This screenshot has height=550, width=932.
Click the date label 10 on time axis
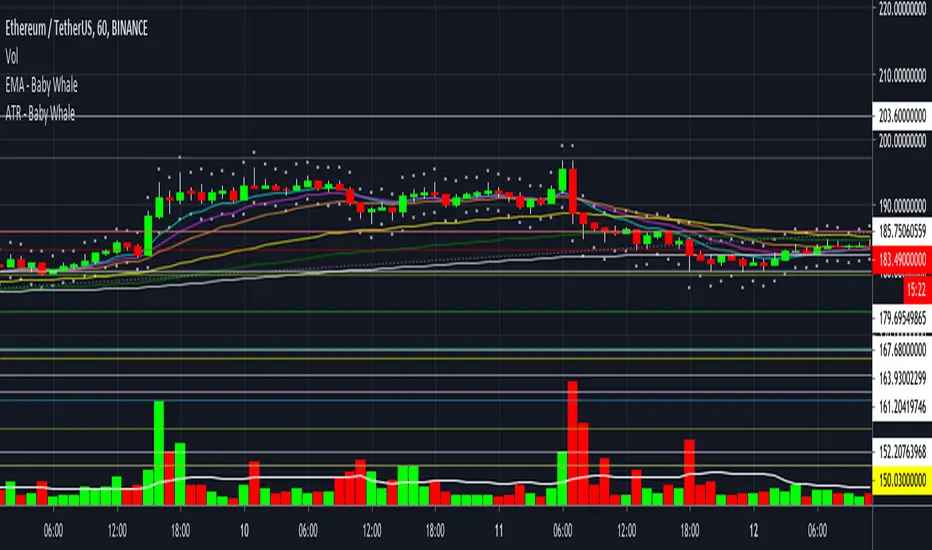[x=244, y=530]
